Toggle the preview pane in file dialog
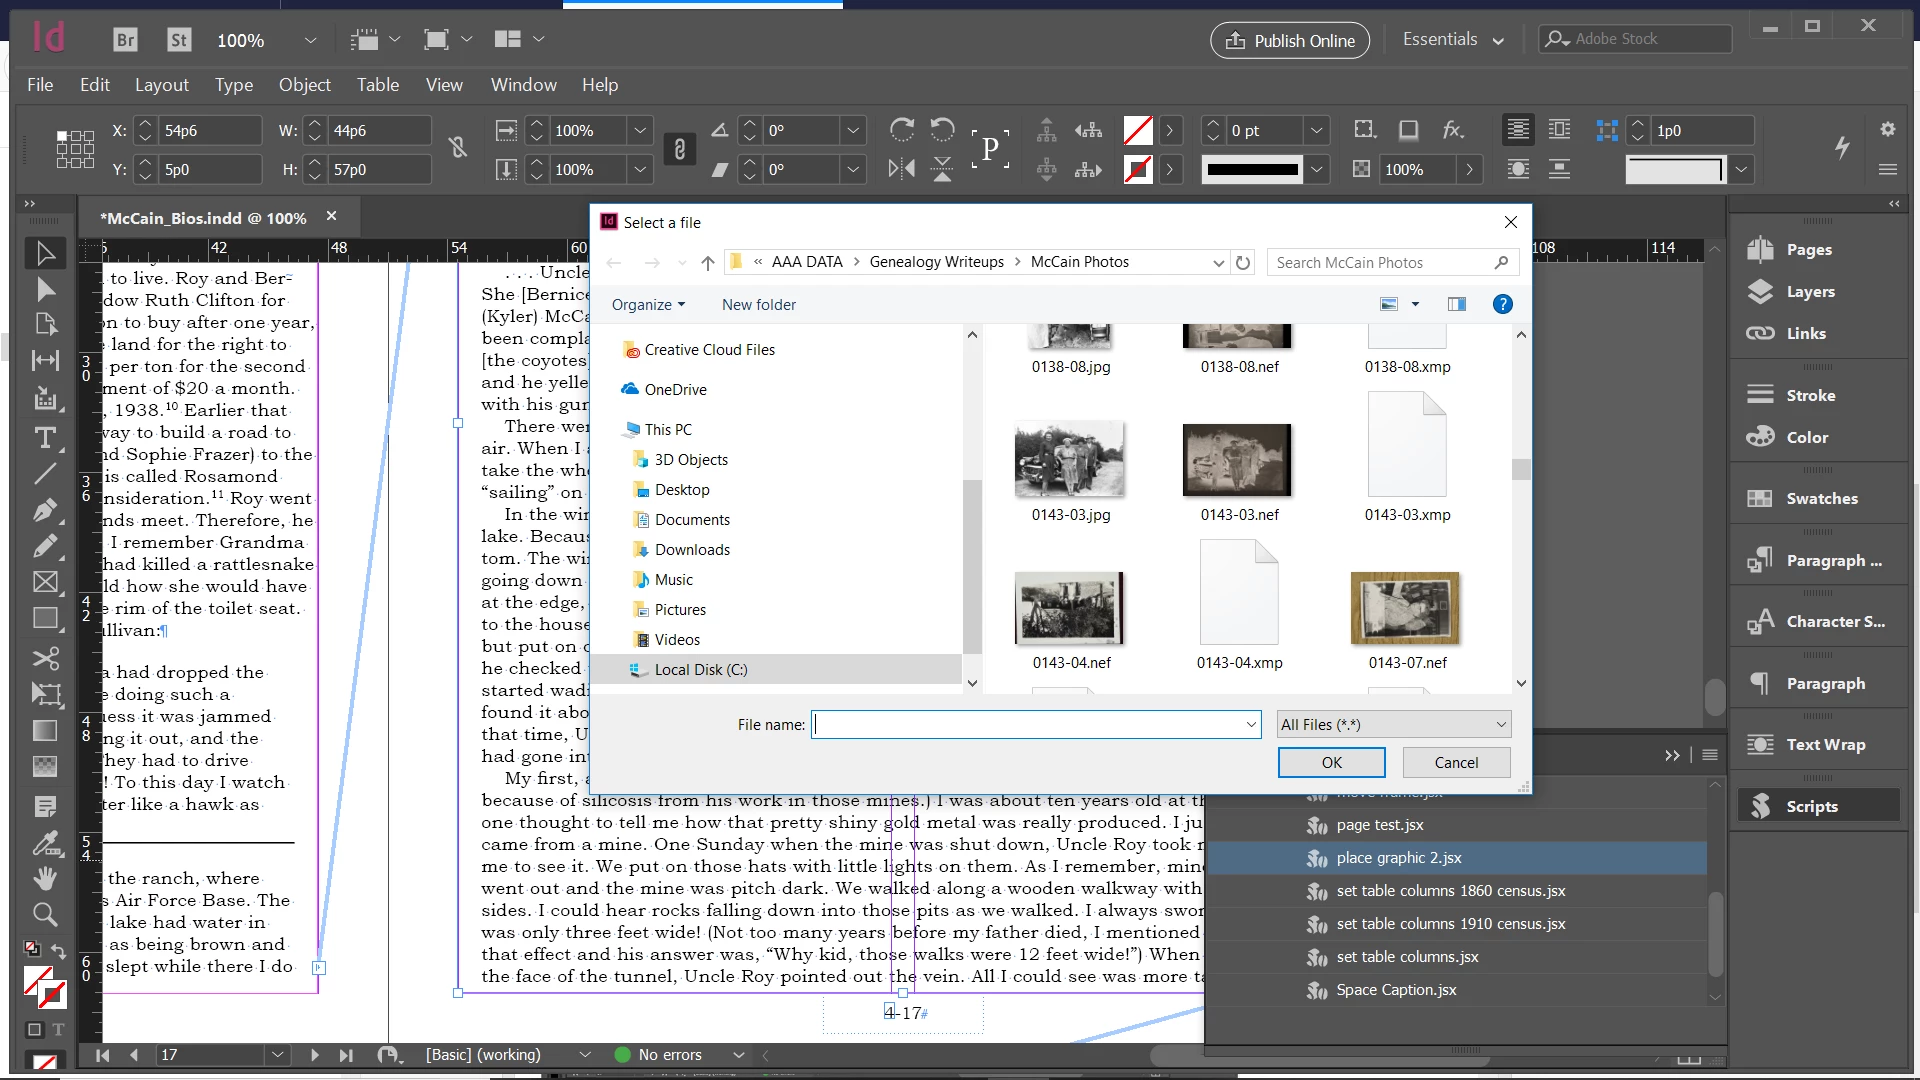Viewport: 1920px width, 1080px height. [x=1457, y=304]
